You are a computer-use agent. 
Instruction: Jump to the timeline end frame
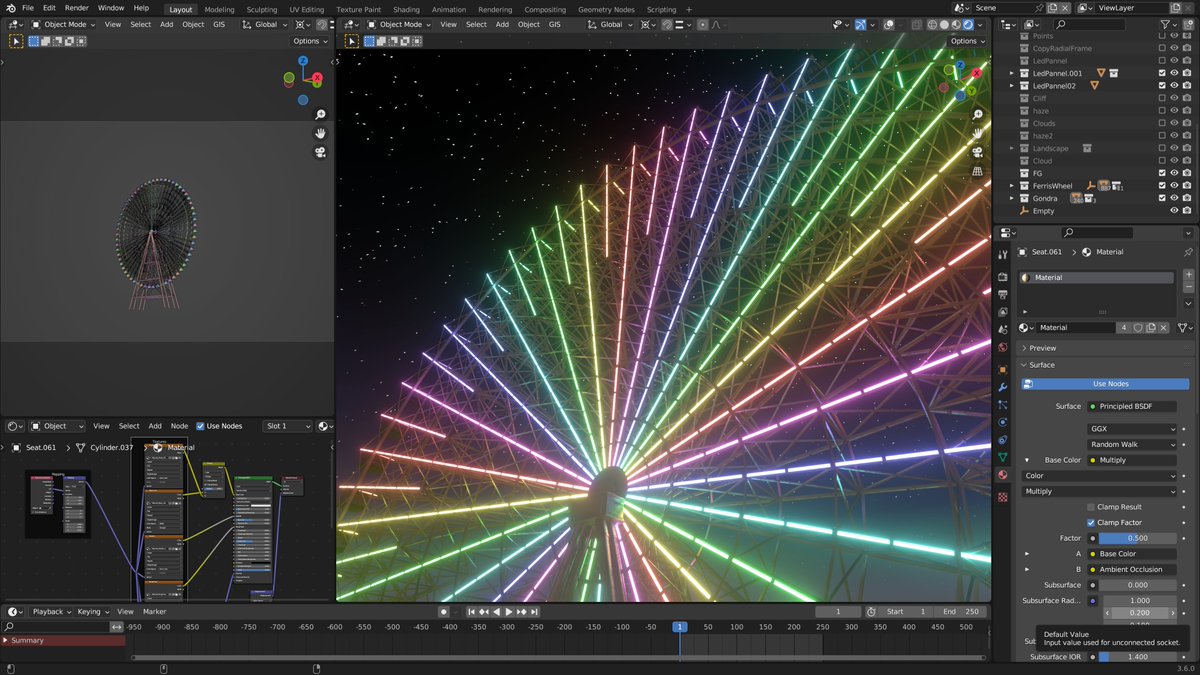coord(535,611)
